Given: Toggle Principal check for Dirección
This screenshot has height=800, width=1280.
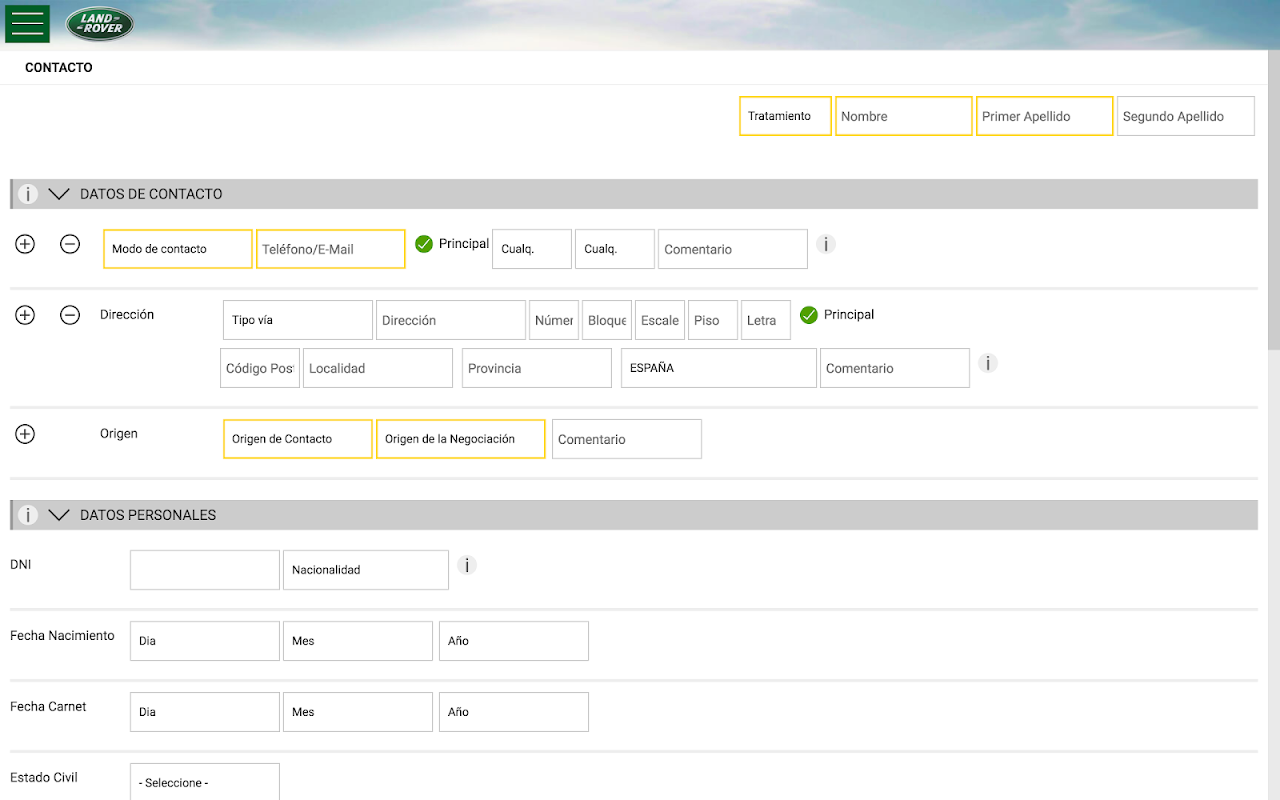Looking at the screenshot, I should coord(809,315).
